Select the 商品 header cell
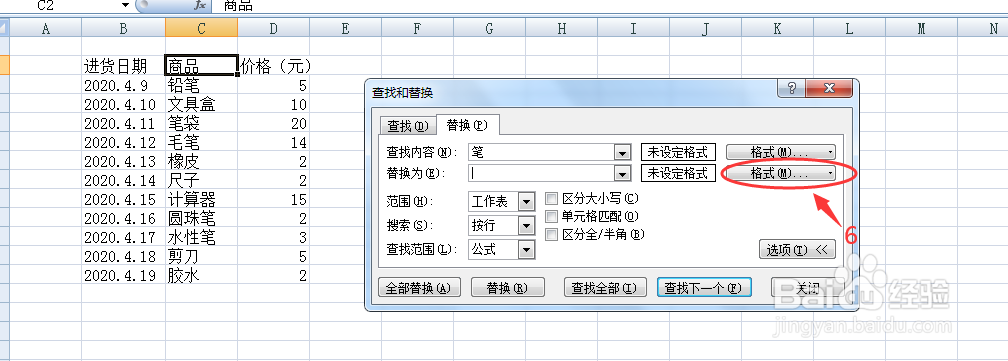This screenshot has height=361, width=1008. [x=201, y=66]
